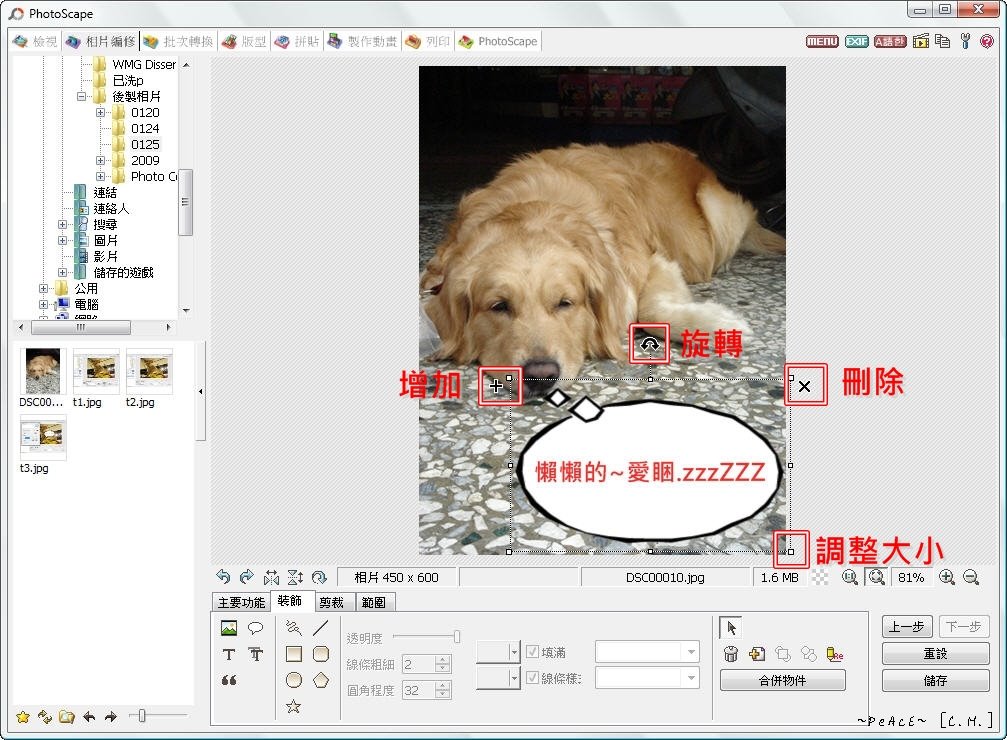Viewport: 1007px width, 740px height.
Task: Activate the object selection pointer
Action: coord(731,628)
